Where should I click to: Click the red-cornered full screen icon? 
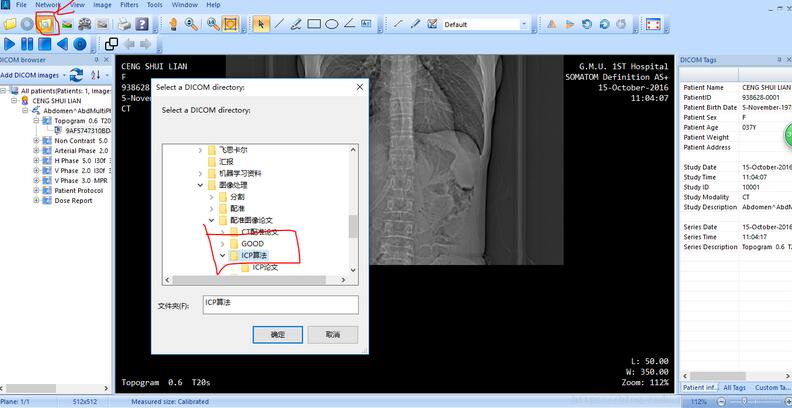[654, 24]
